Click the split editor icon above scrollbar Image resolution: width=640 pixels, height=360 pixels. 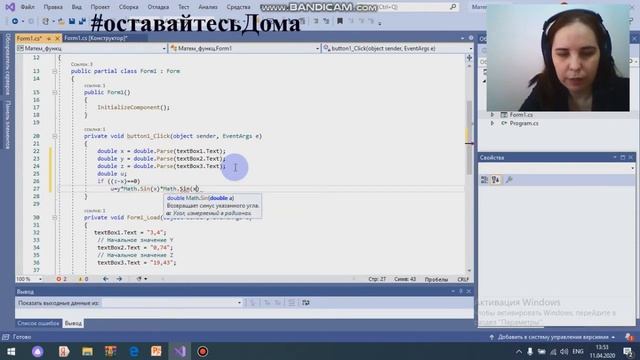point(469,58)
